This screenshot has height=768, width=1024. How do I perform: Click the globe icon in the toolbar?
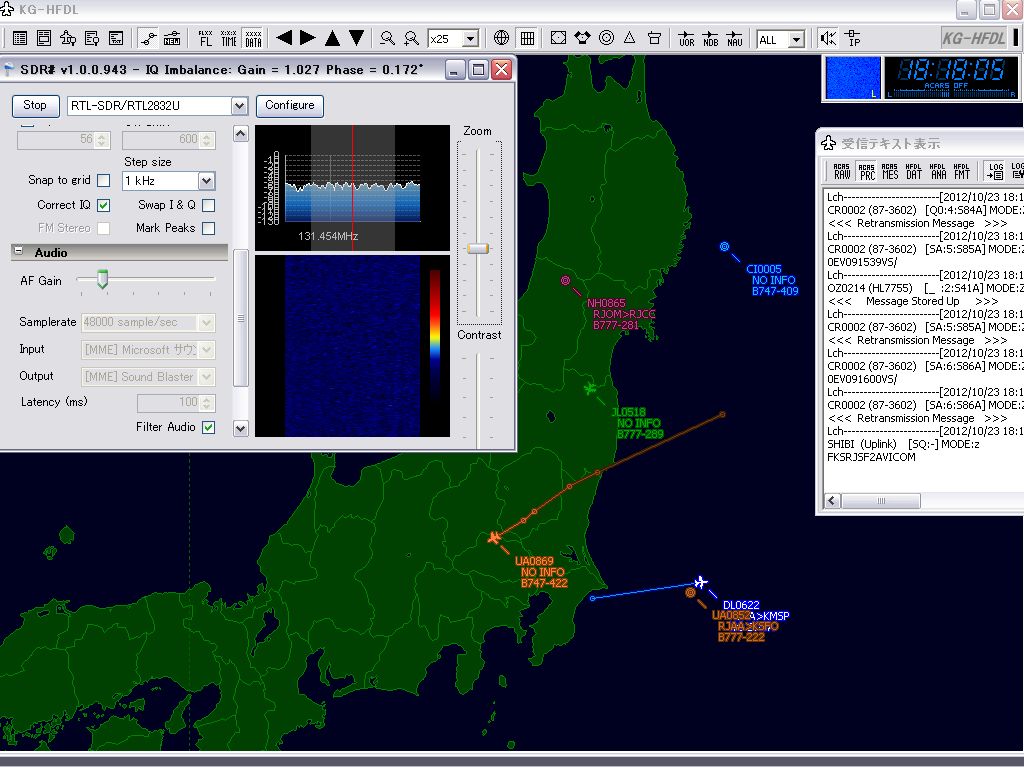[x=501, y=38]
